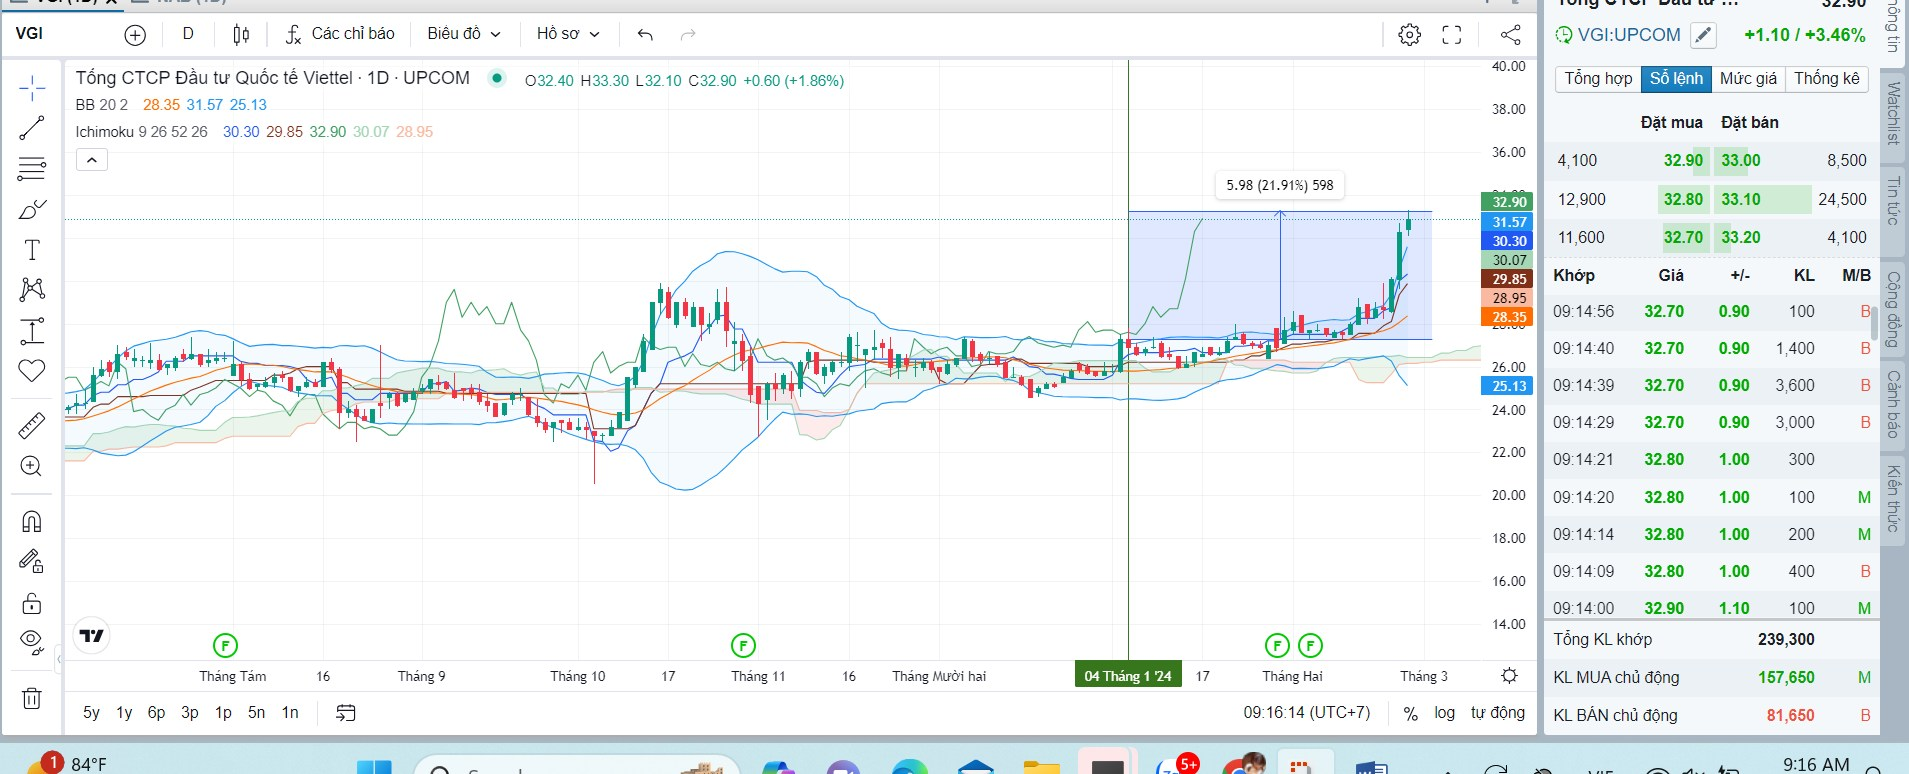This screenshot has height=774, width=1909.
Task: Redo the chart action
Action: pos(688,35)
